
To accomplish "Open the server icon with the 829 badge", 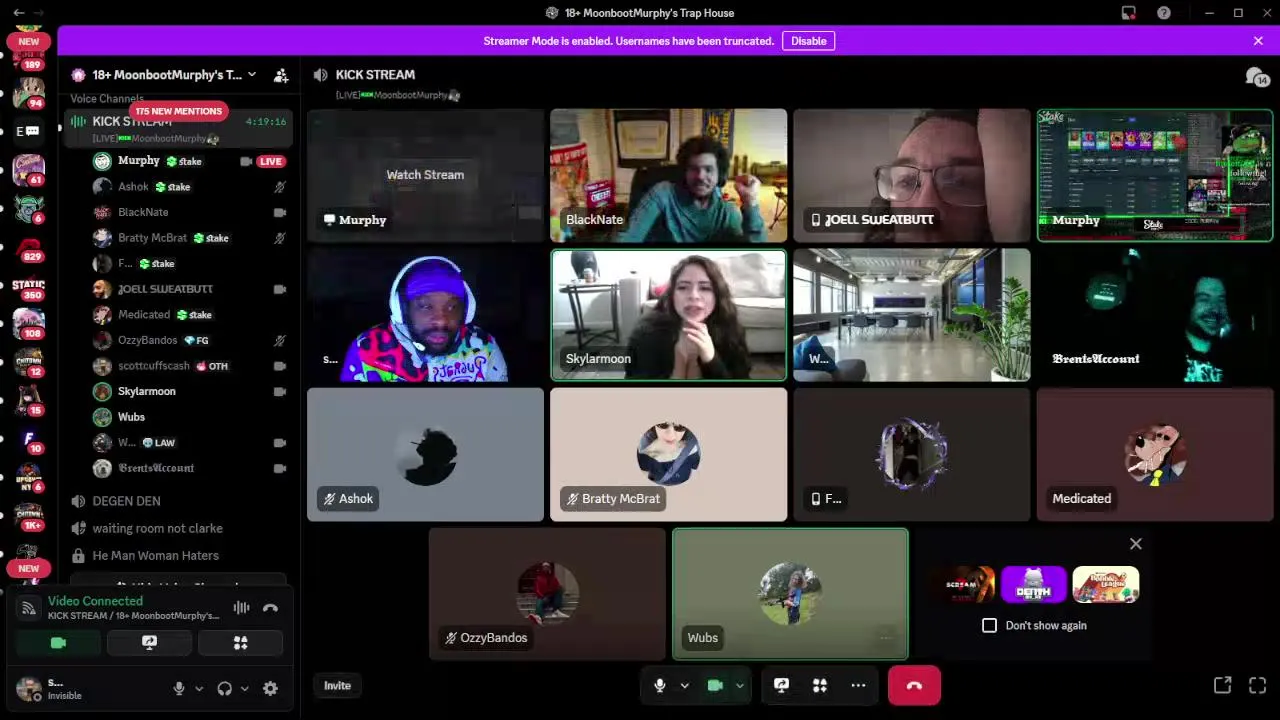I will point(29,249).
